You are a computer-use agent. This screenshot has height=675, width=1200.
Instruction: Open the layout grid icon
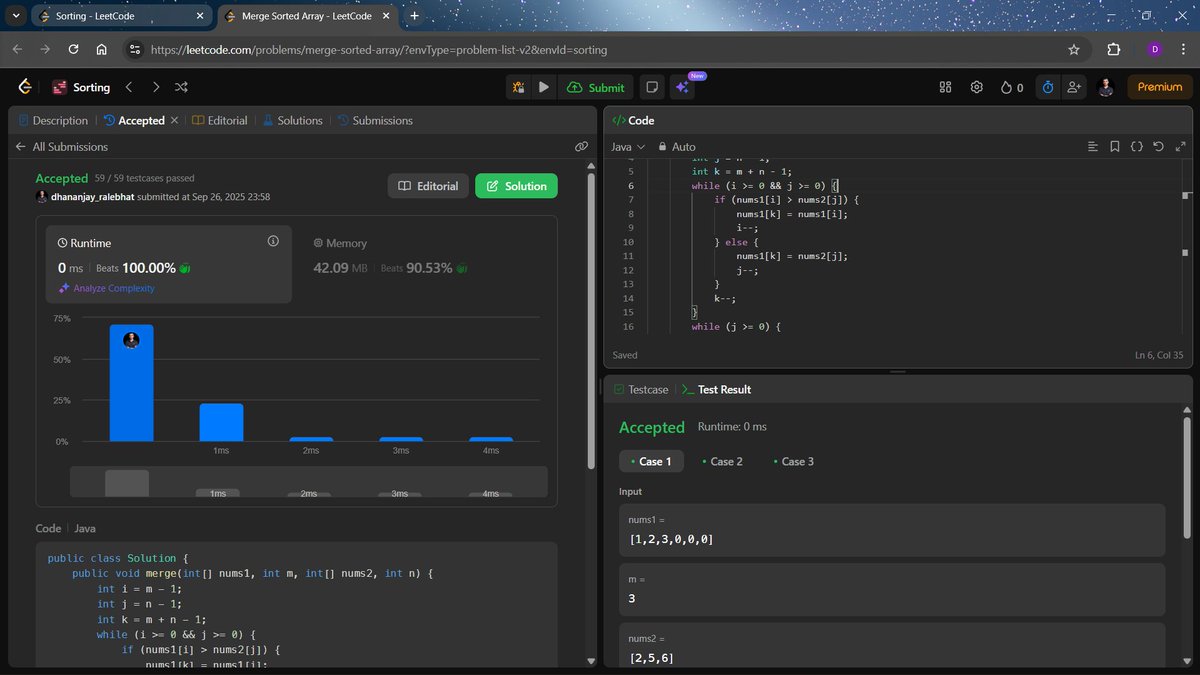(x=945, y=87)
